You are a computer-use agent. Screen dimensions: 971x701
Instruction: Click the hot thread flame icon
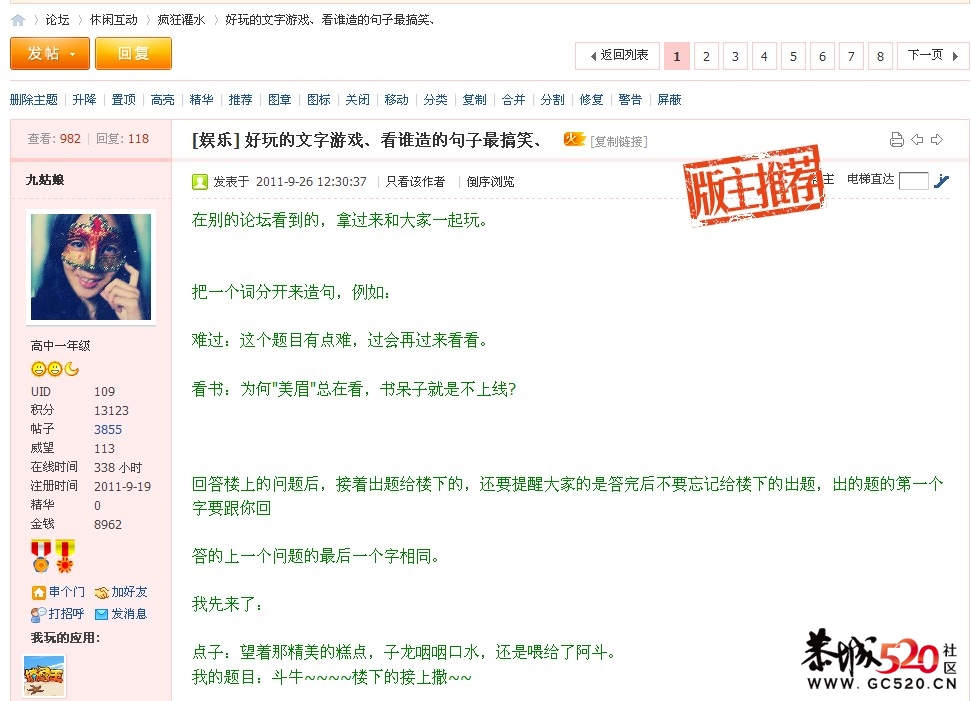click(x=573, y=139)
